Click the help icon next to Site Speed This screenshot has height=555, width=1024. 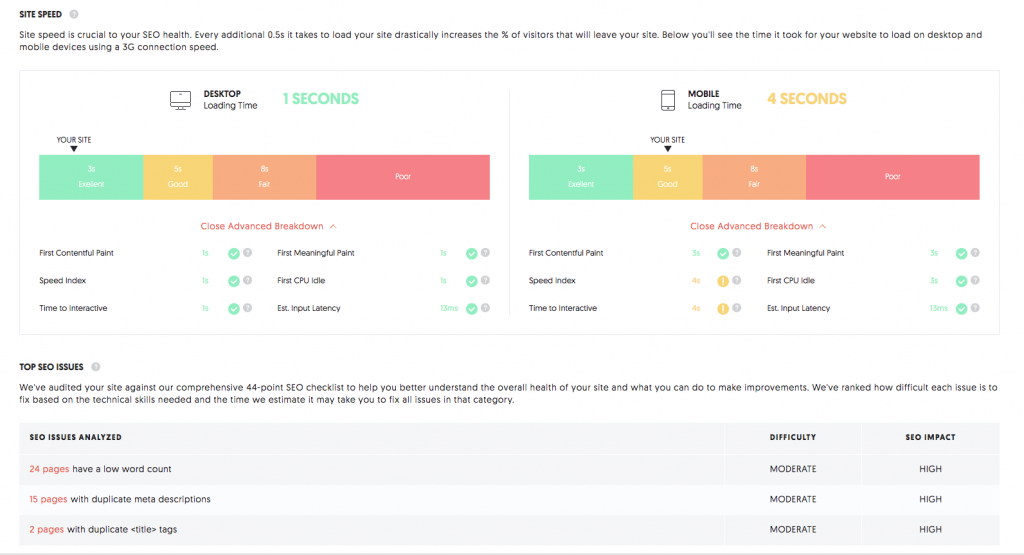click(x=74, y=14)
